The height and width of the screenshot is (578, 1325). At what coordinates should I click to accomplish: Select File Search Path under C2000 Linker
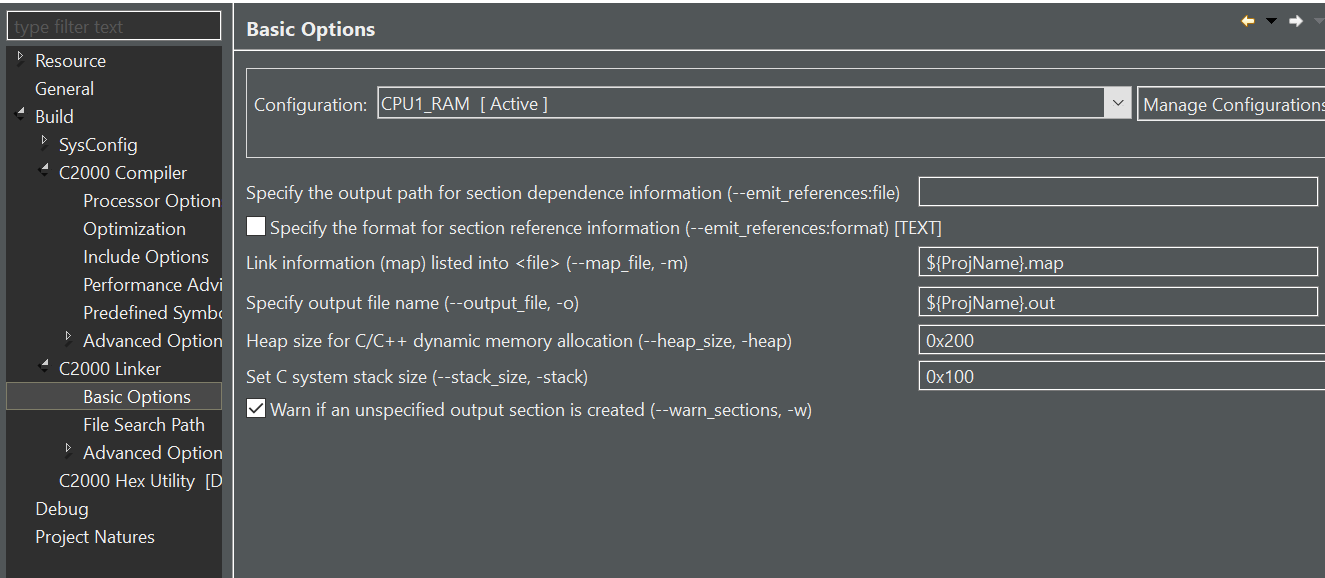tap(143, 424)
